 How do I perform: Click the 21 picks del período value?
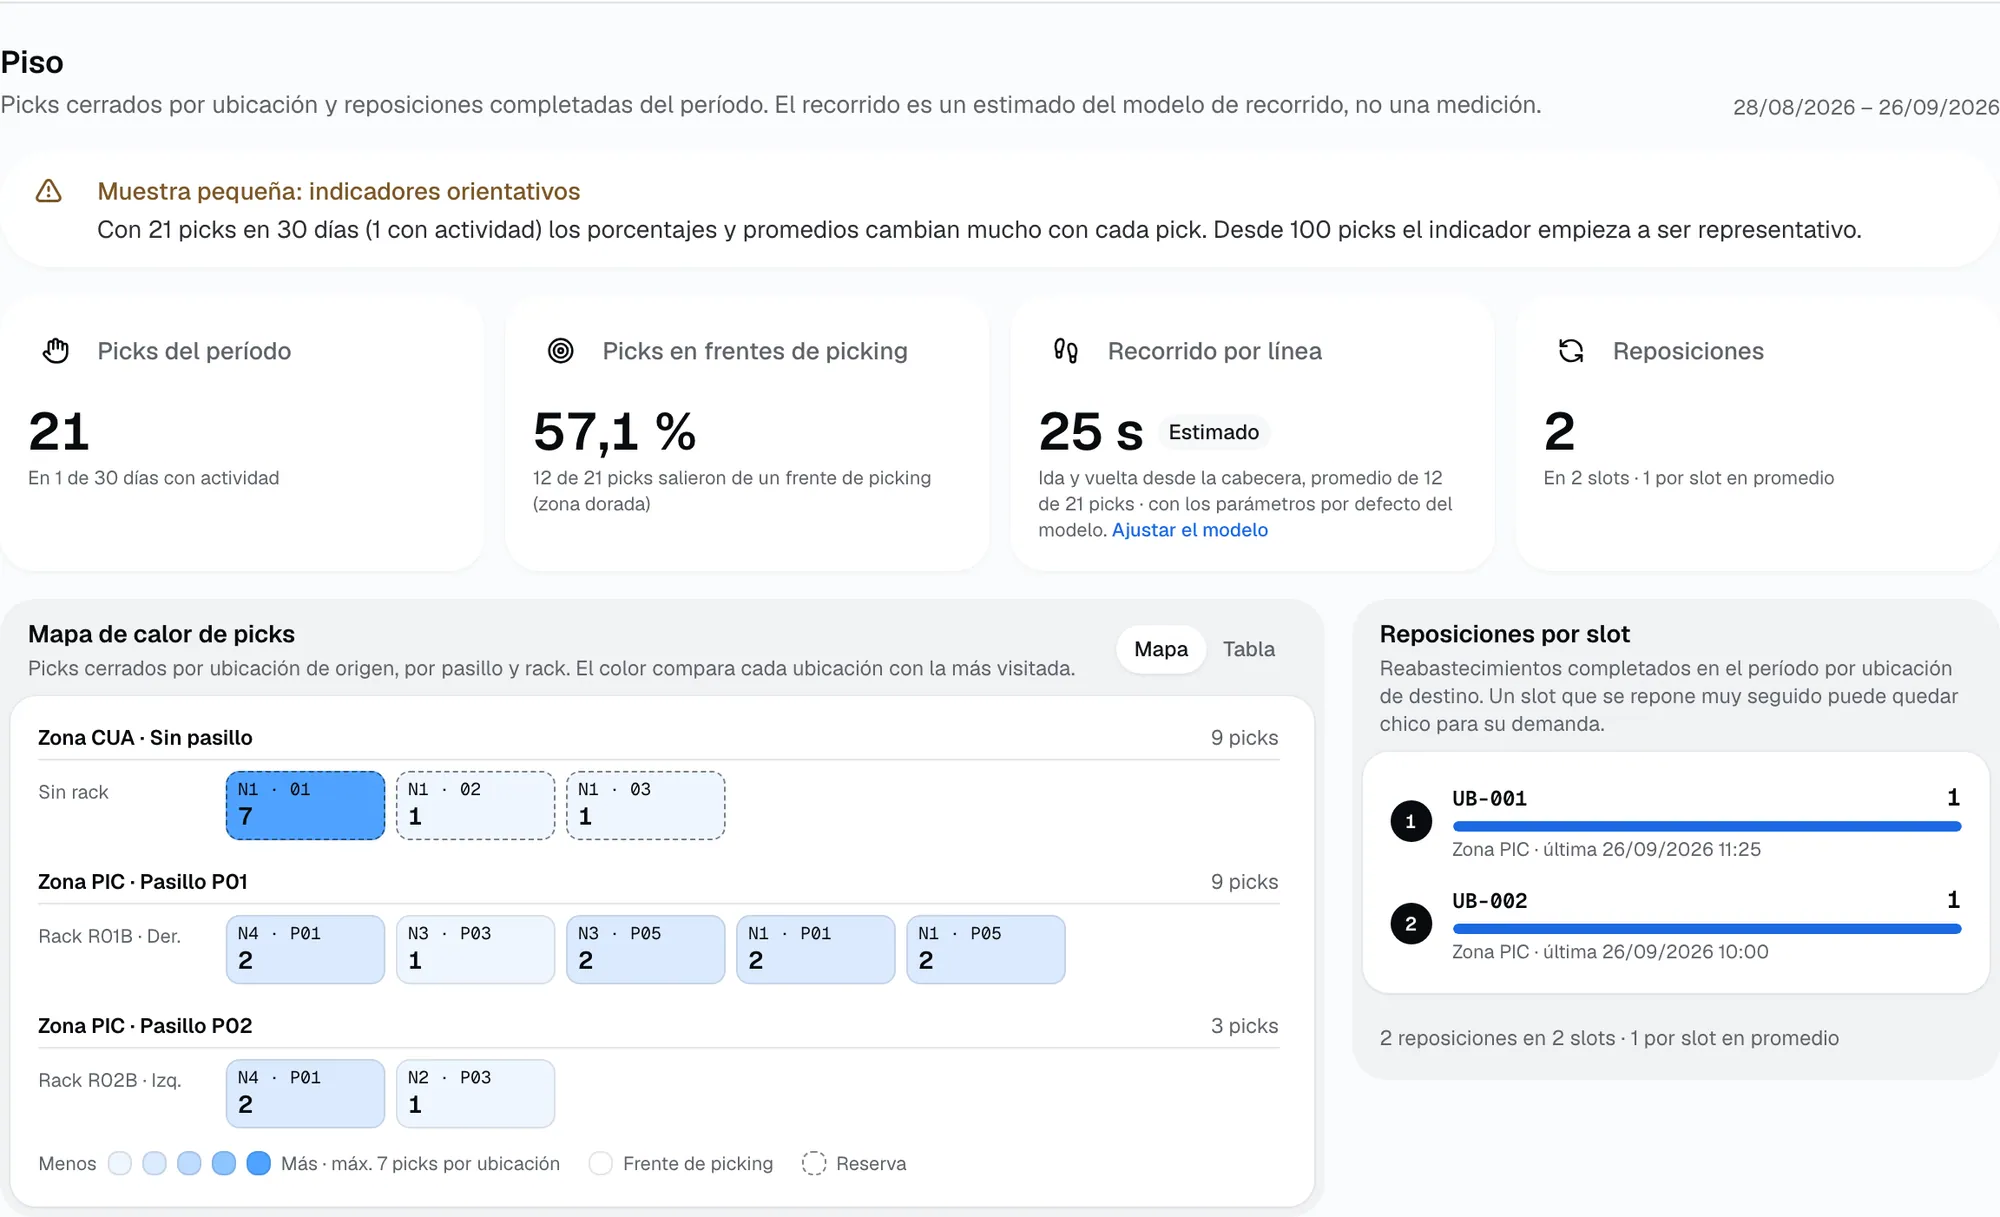pyautogui.click(x=59, y=432)
